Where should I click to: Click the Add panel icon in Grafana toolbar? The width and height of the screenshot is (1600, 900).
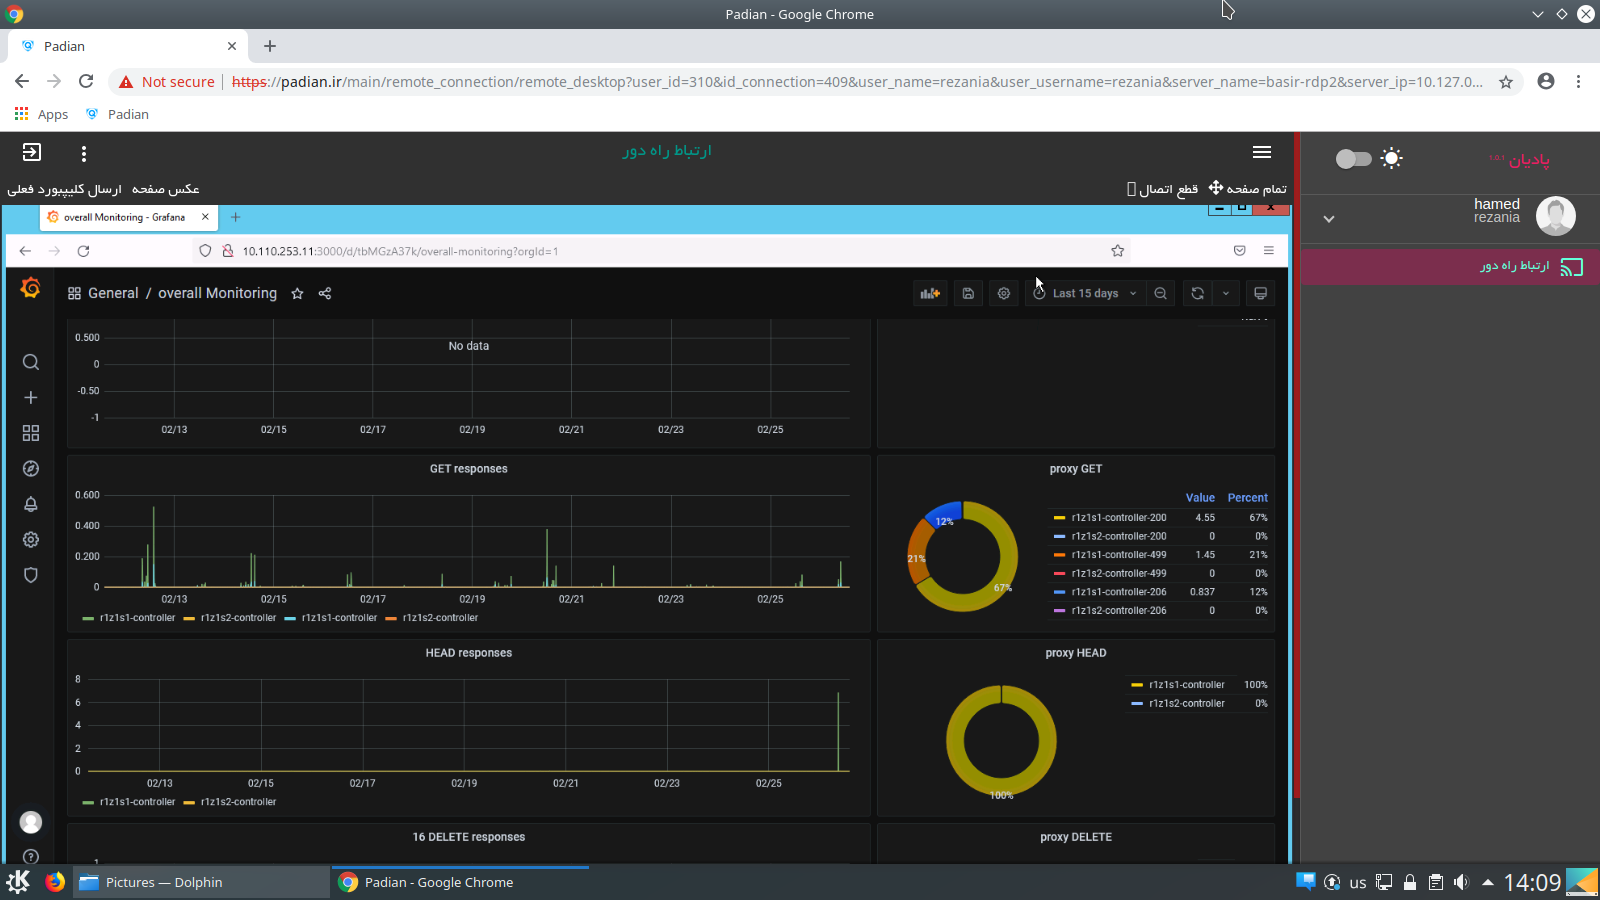930,293
